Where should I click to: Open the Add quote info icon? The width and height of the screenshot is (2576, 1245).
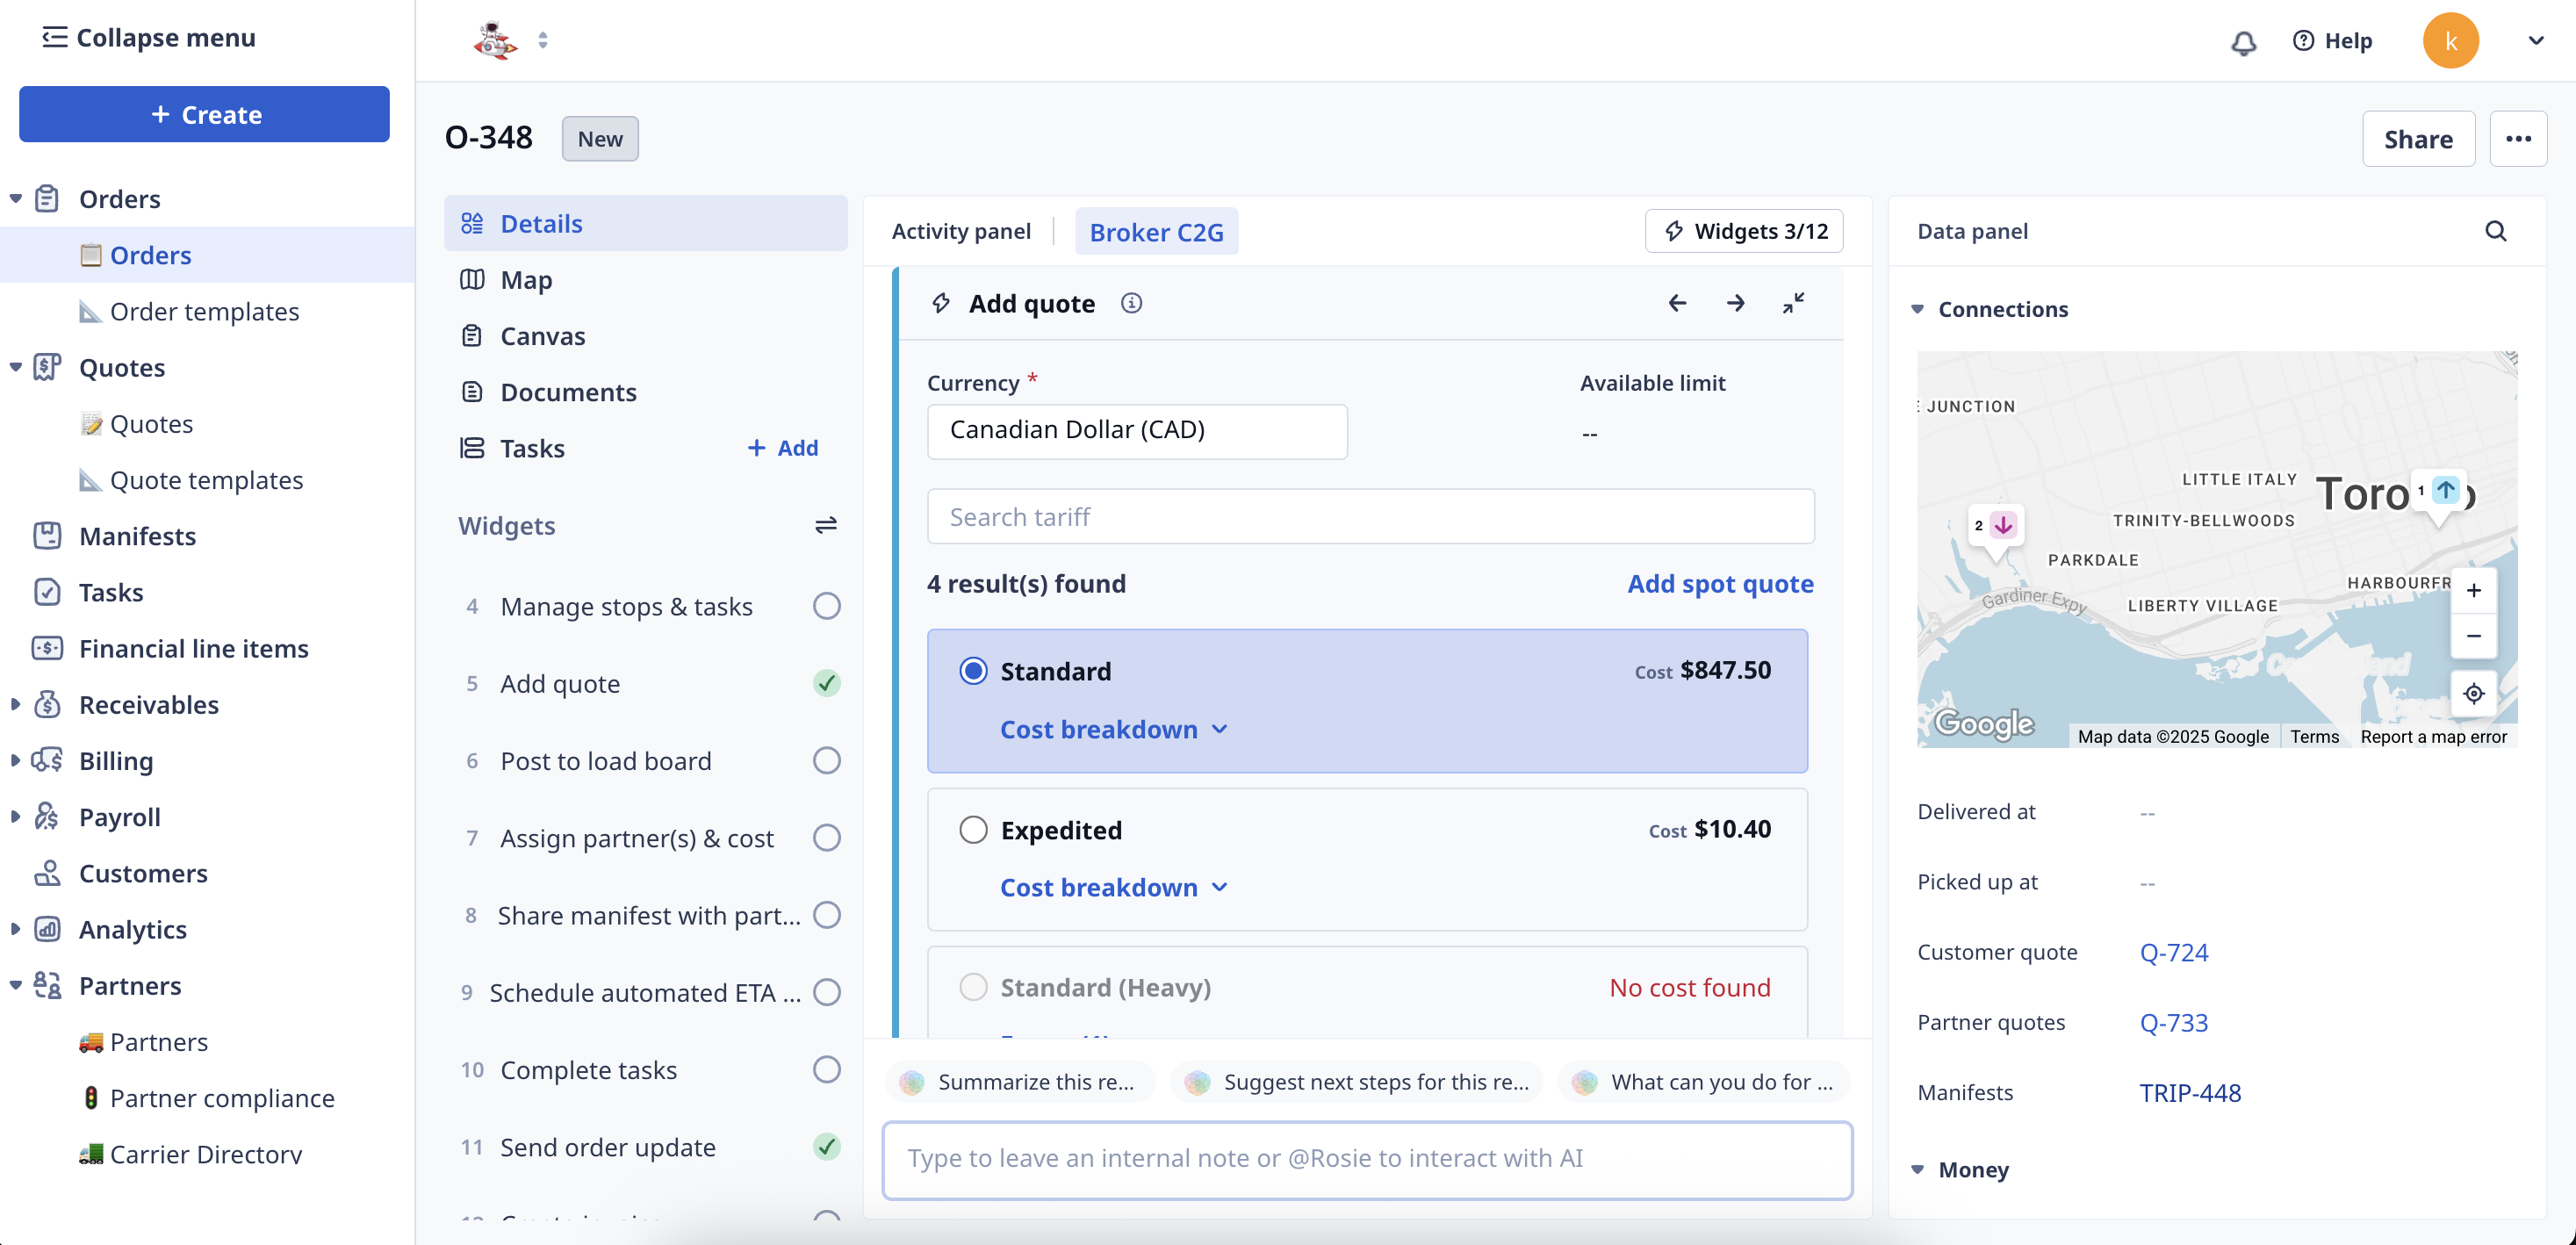1131,303
